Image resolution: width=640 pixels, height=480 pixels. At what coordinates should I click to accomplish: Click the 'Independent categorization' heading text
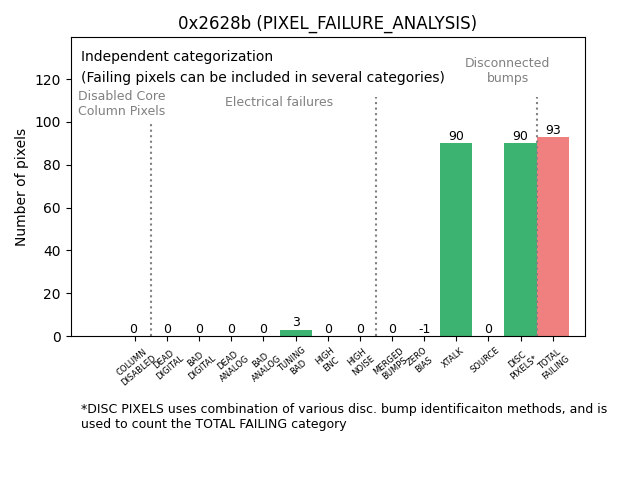point(177,57)
